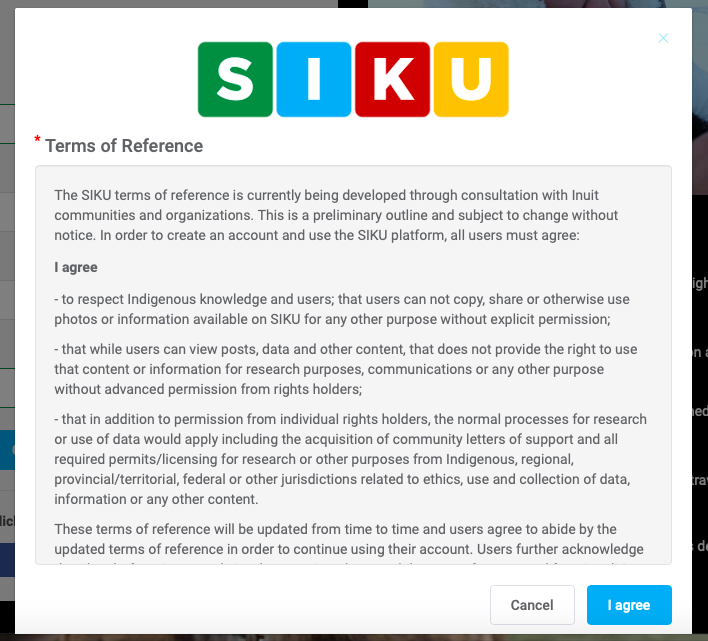Click the red required asterisk
Image resolution: width=708 pixels, height=641 pixels.
click(x=38, y=140)
